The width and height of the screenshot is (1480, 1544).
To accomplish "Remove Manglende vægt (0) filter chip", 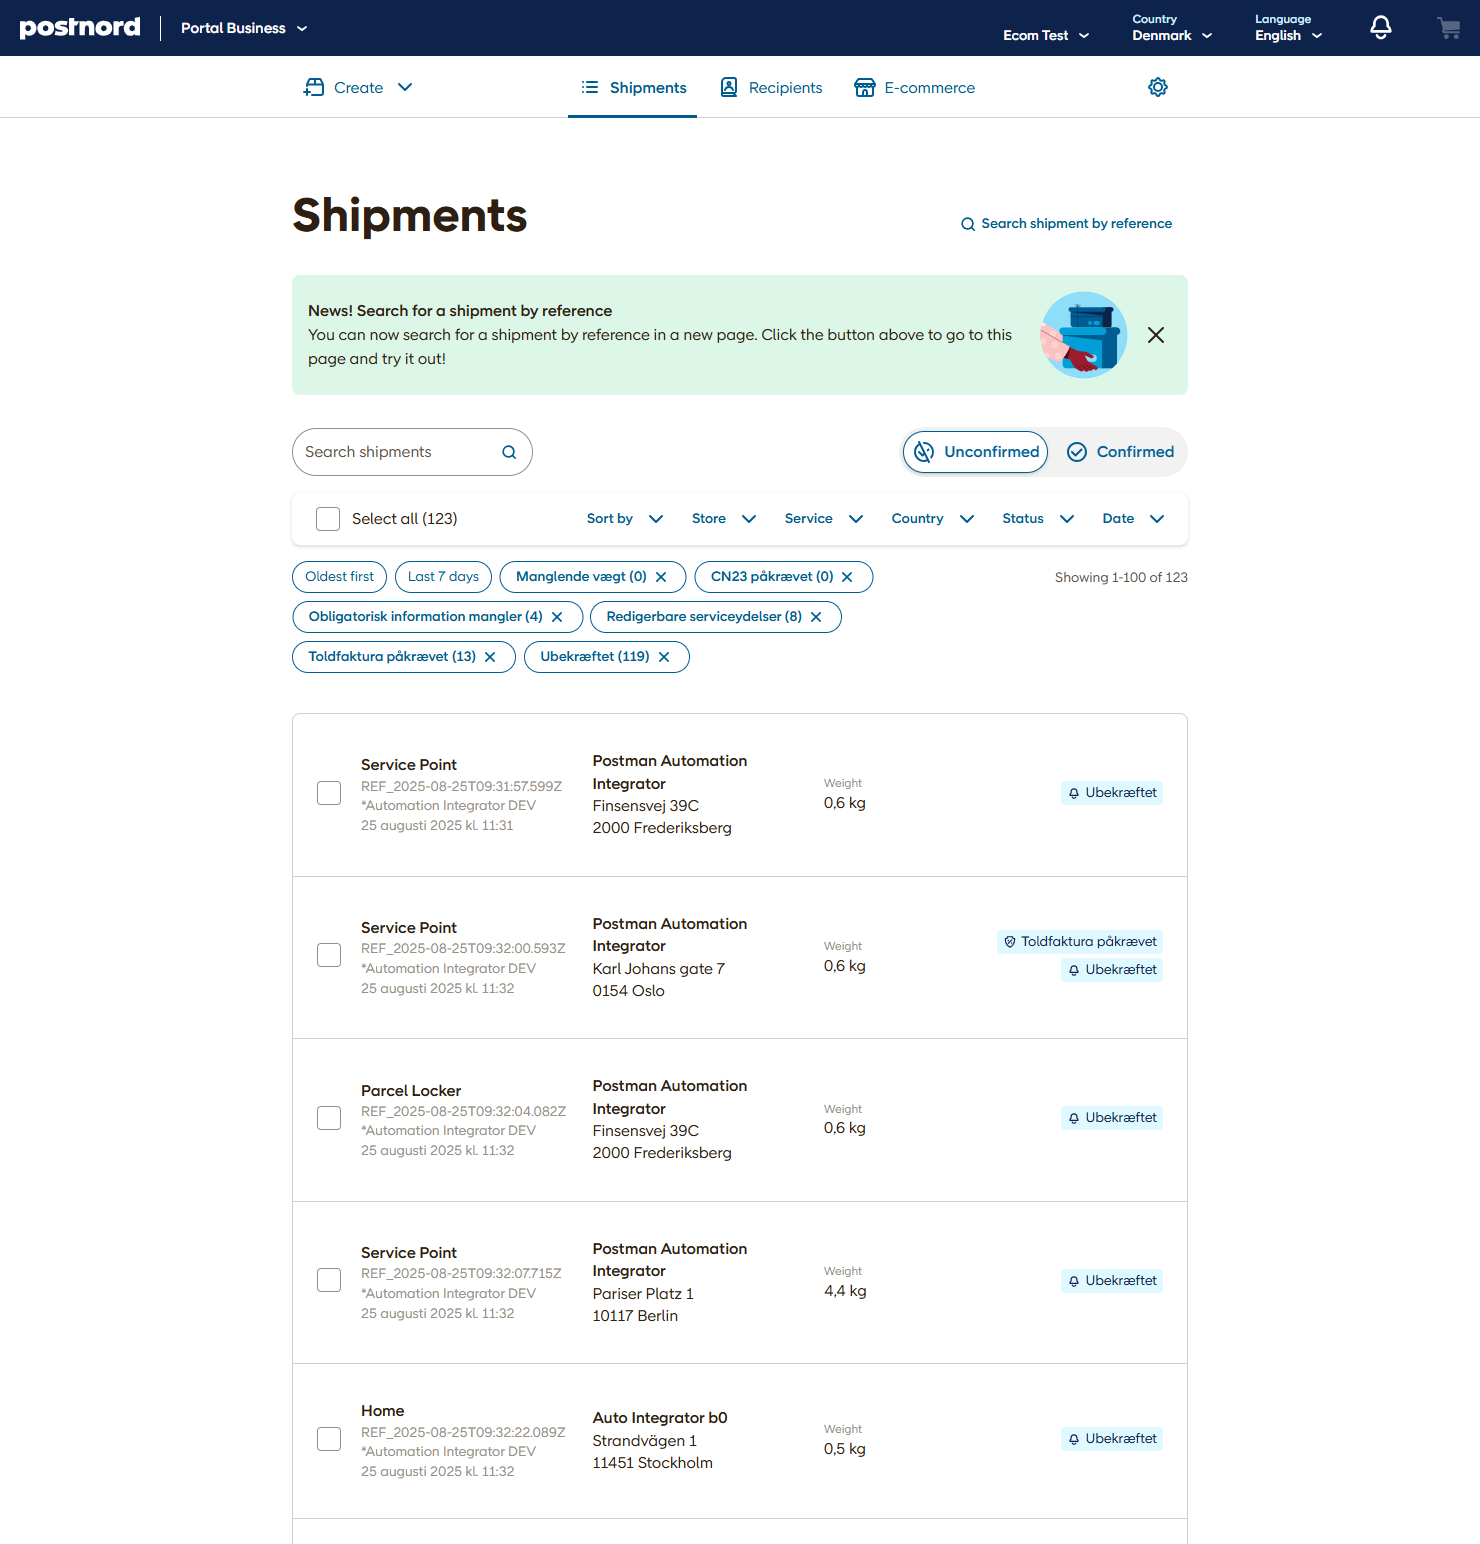I will click(661, 577).
